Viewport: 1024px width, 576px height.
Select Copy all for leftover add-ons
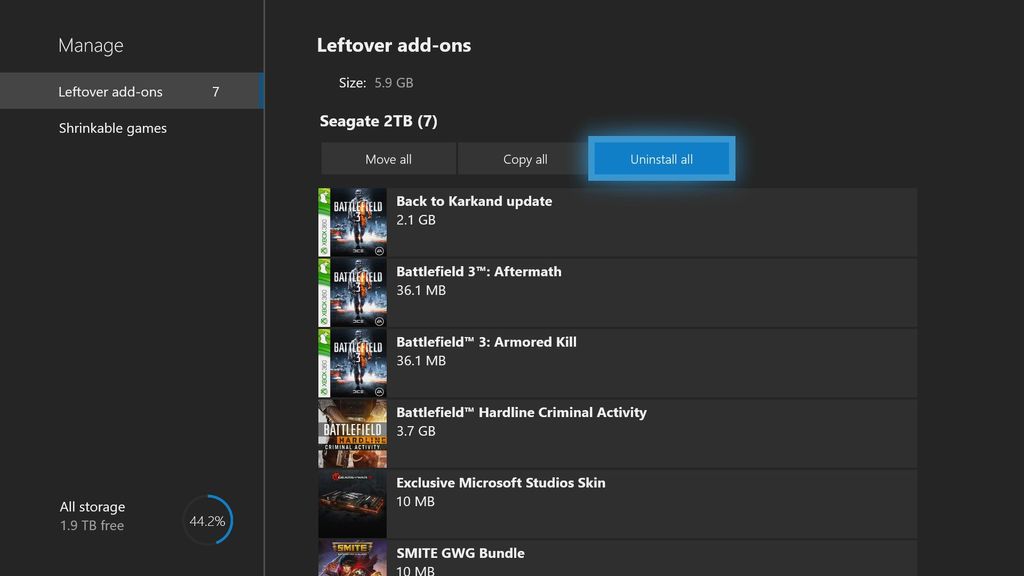pyautogui.click(x=524, y=158)
